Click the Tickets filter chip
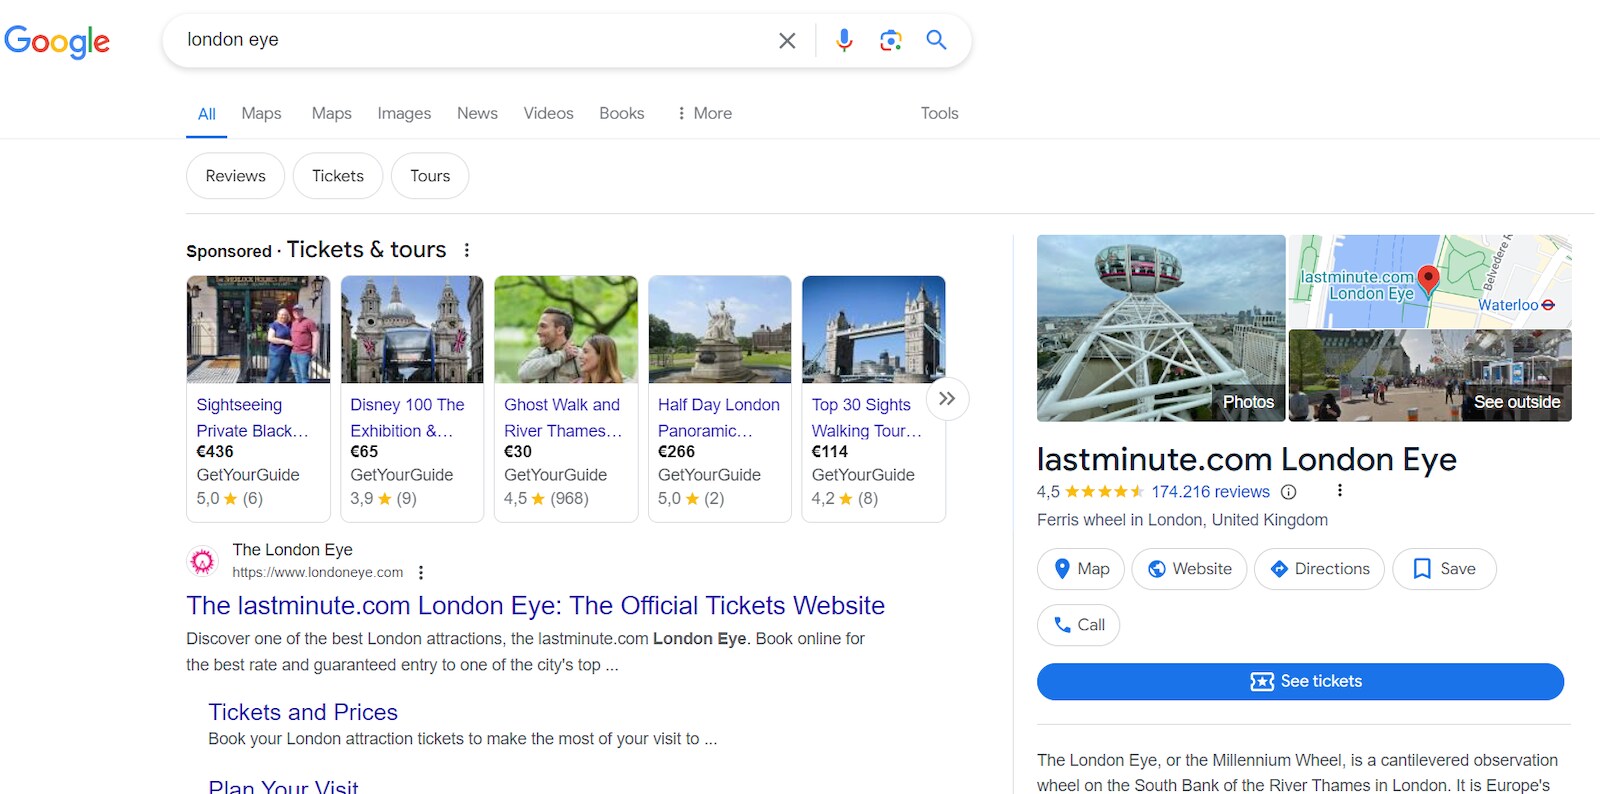 pos(338,176)
